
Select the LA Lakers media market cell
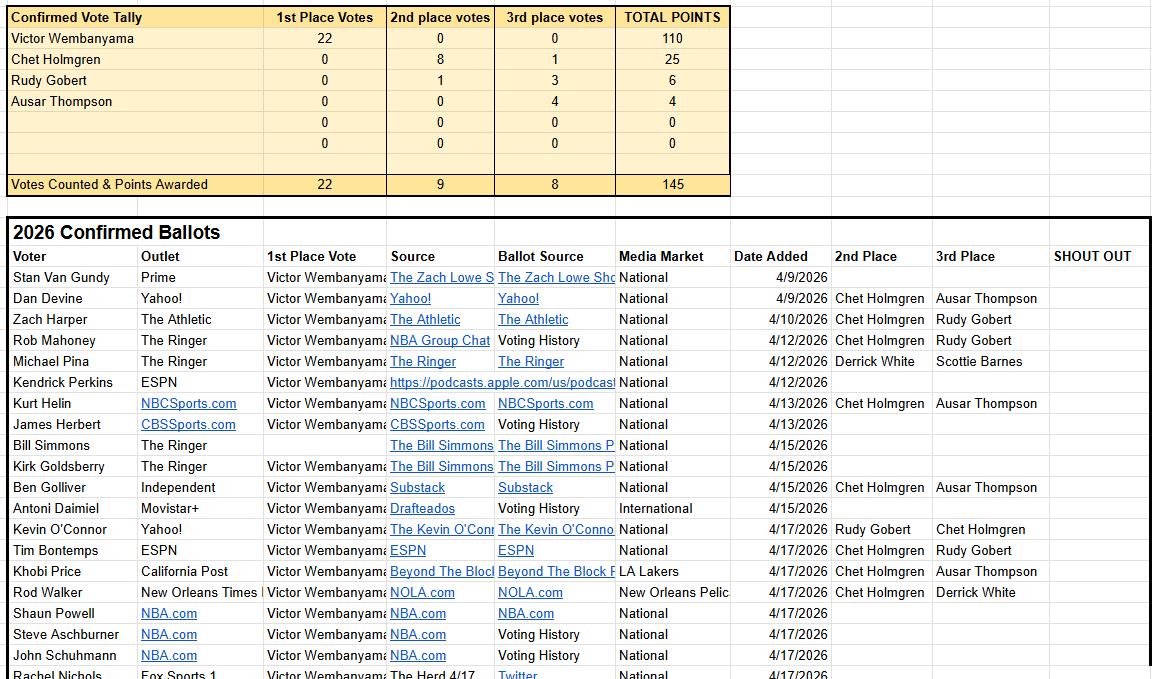672,572
